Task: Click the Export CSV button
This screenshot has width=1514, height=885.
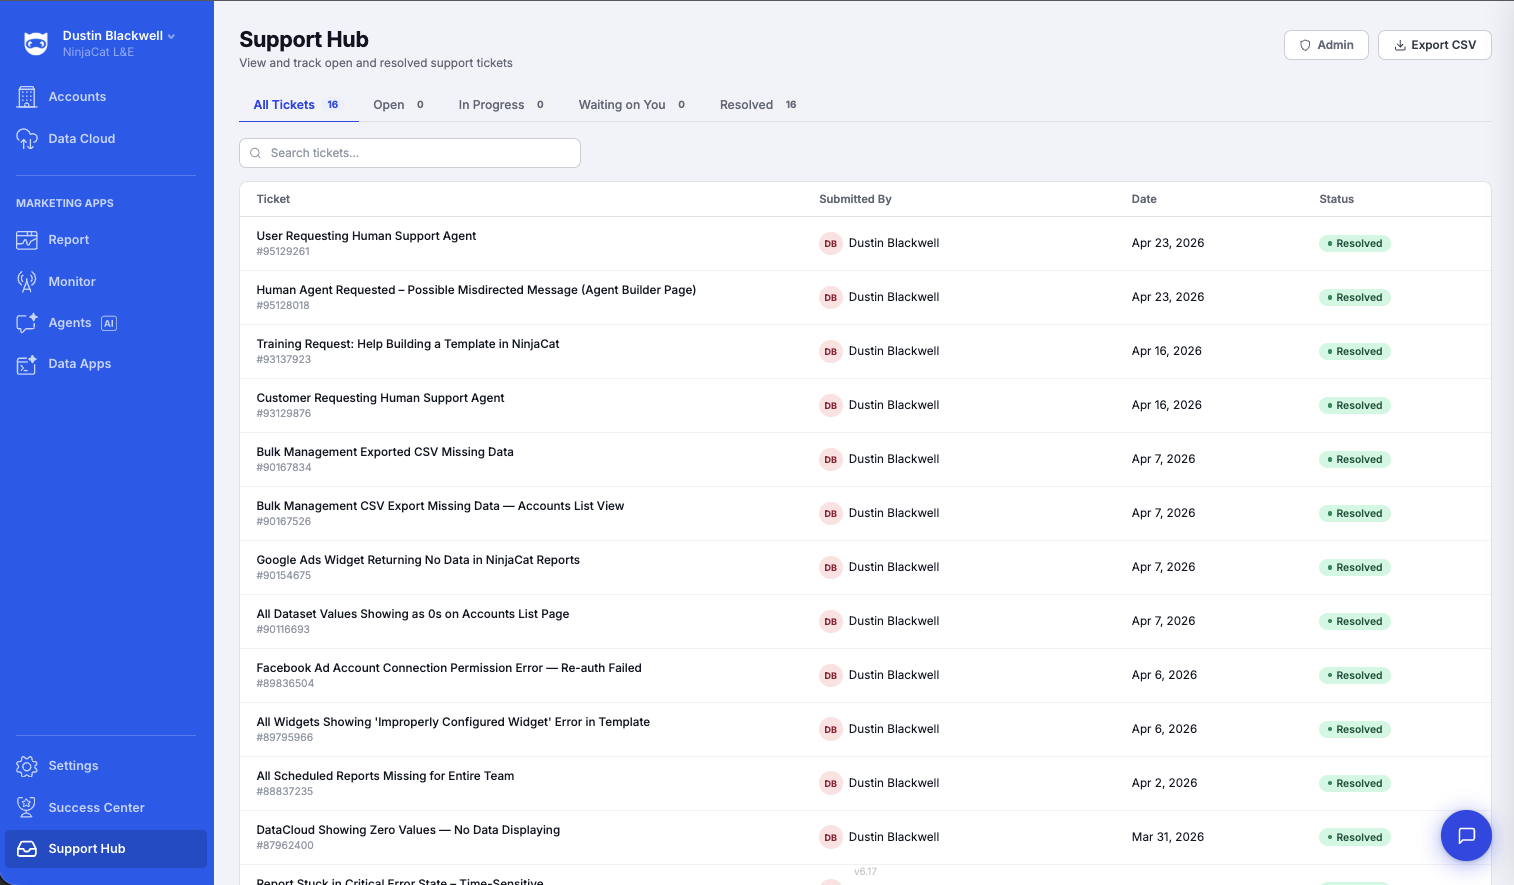Action: point(1434,45)
